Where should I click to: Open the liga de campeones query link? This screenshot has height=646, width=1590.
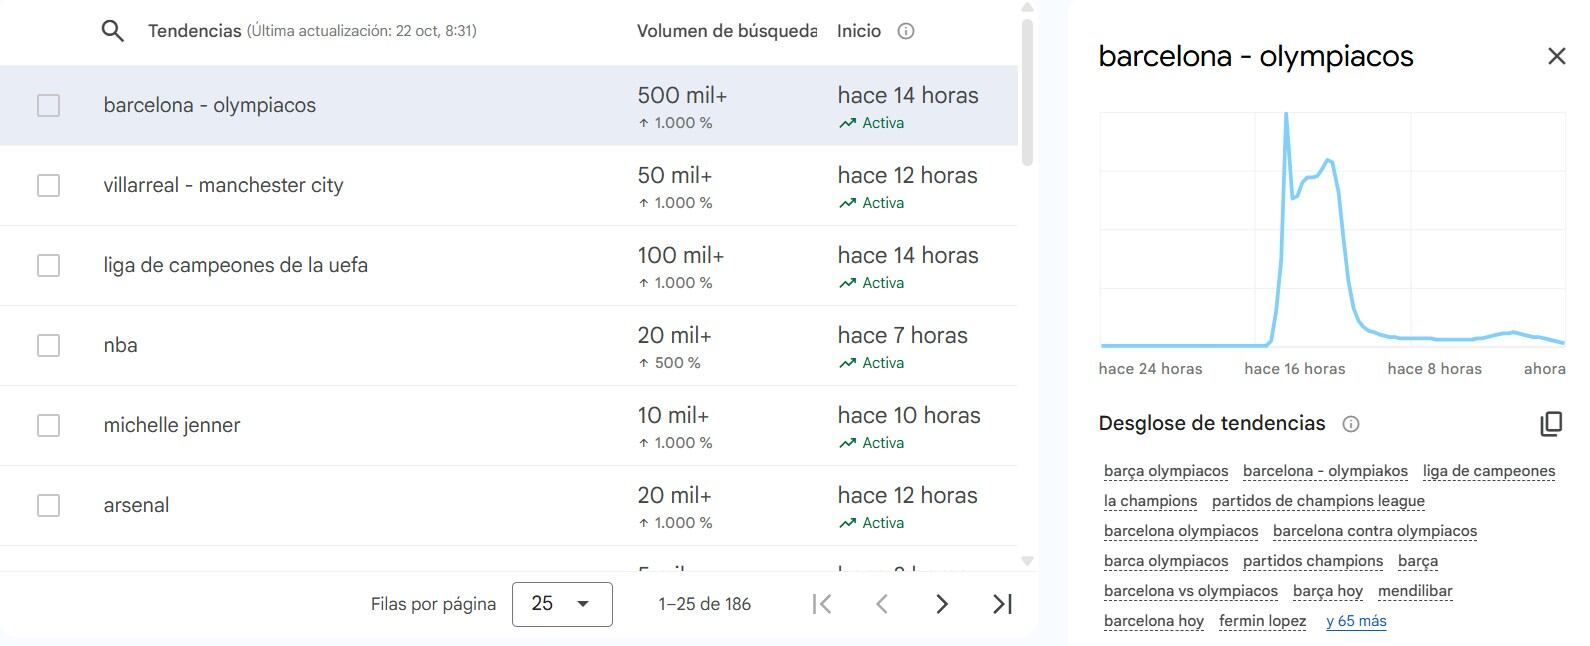[x=1489, y=471]
